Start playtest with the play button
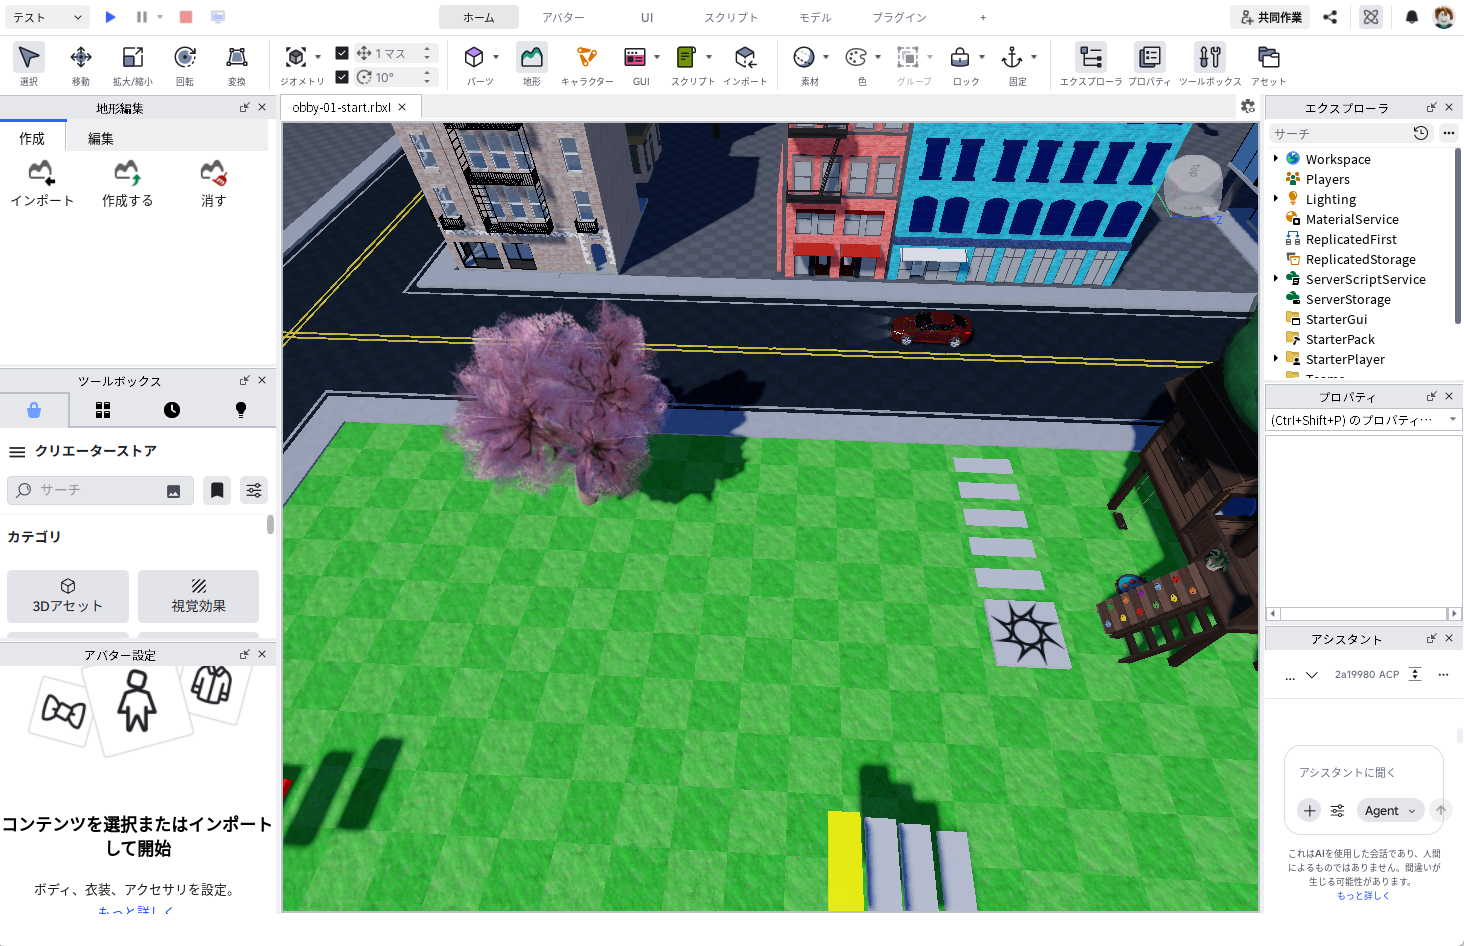Image resolution: width=1464 pixels, height=946 pixels. 111,17
